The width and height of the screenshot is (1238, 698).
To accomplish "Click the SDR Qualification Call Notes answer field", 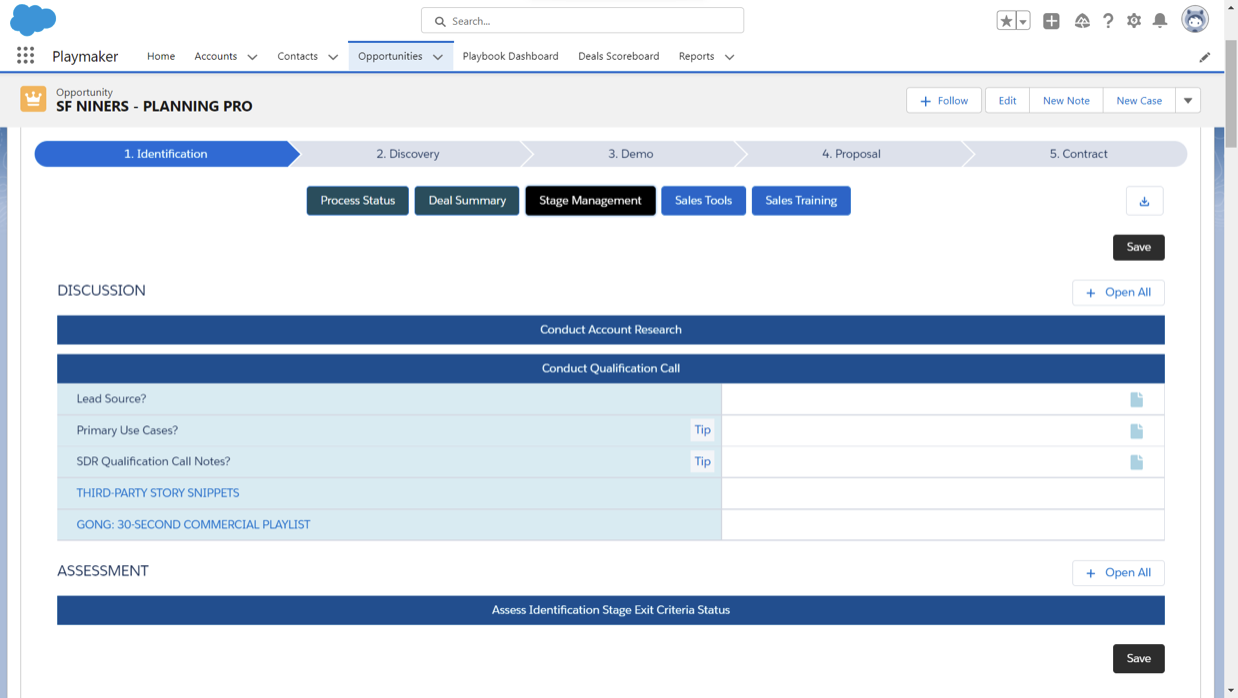I will coord(942,462).
